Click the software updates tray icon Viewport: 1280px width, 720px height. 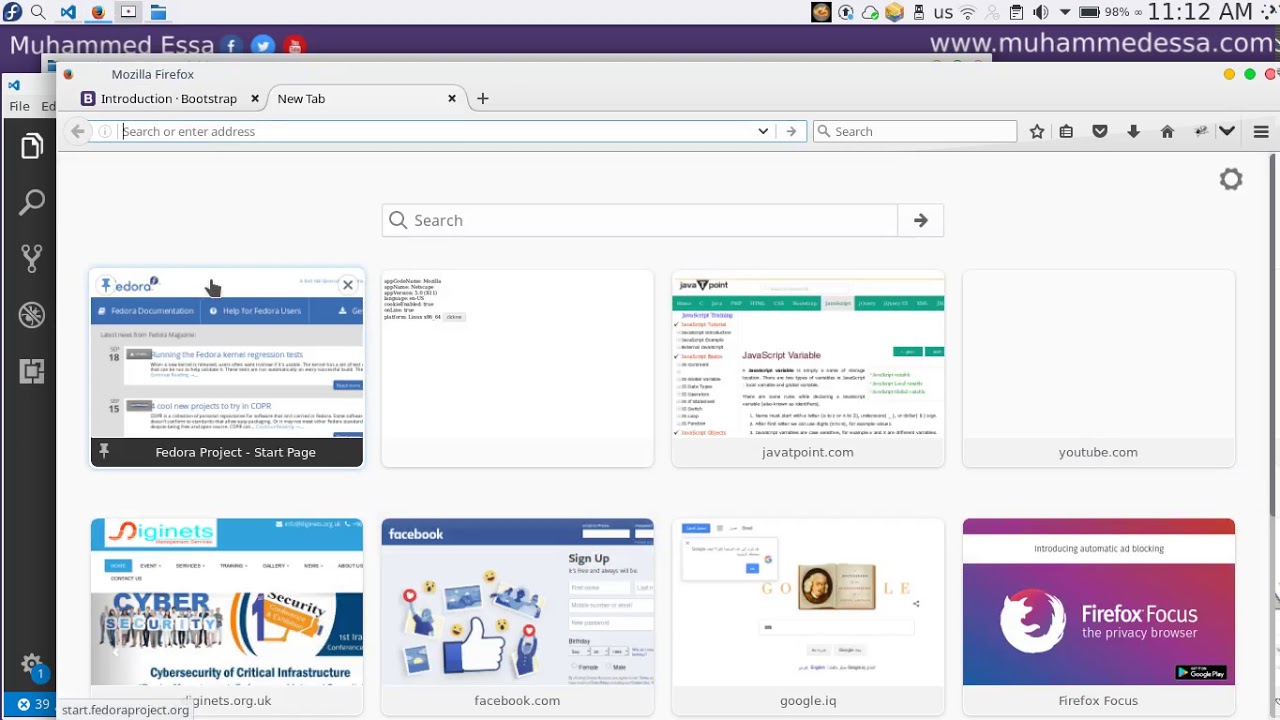coord(894,13)
